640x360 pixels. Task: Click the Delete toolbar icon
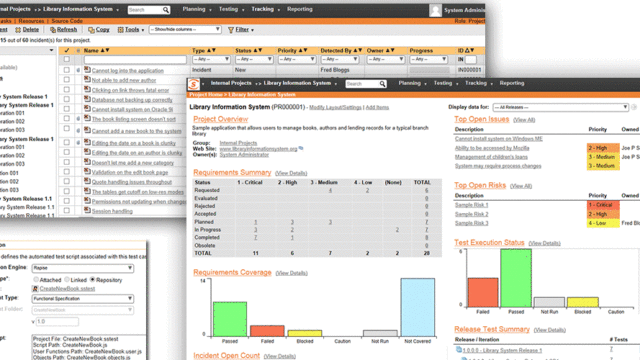pos(18,30)
